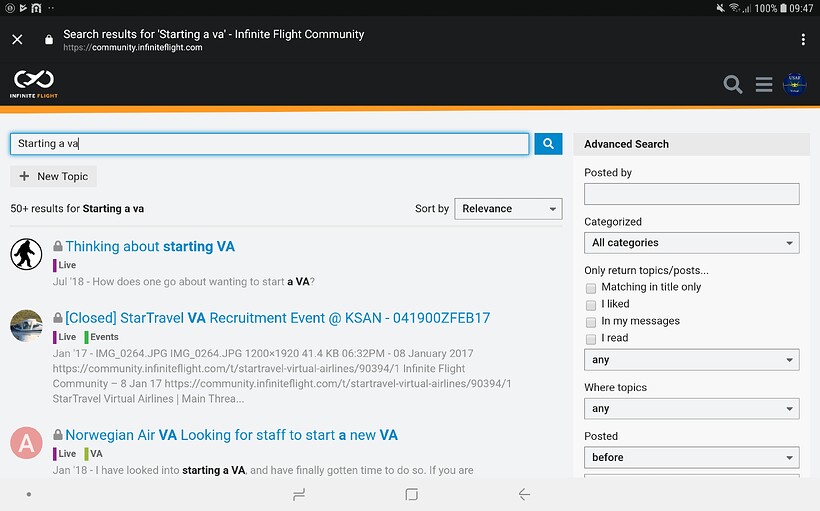Image resolution: width=820 pixels, height=511 pixels.
Task: Open the 'any' dropdown below I read
Action: 691,360
